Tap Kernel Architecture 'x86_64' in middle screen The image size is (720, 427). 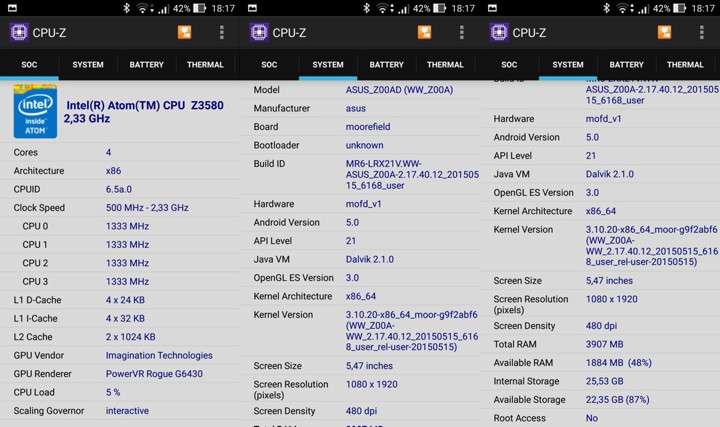click(x=360, y=296)
